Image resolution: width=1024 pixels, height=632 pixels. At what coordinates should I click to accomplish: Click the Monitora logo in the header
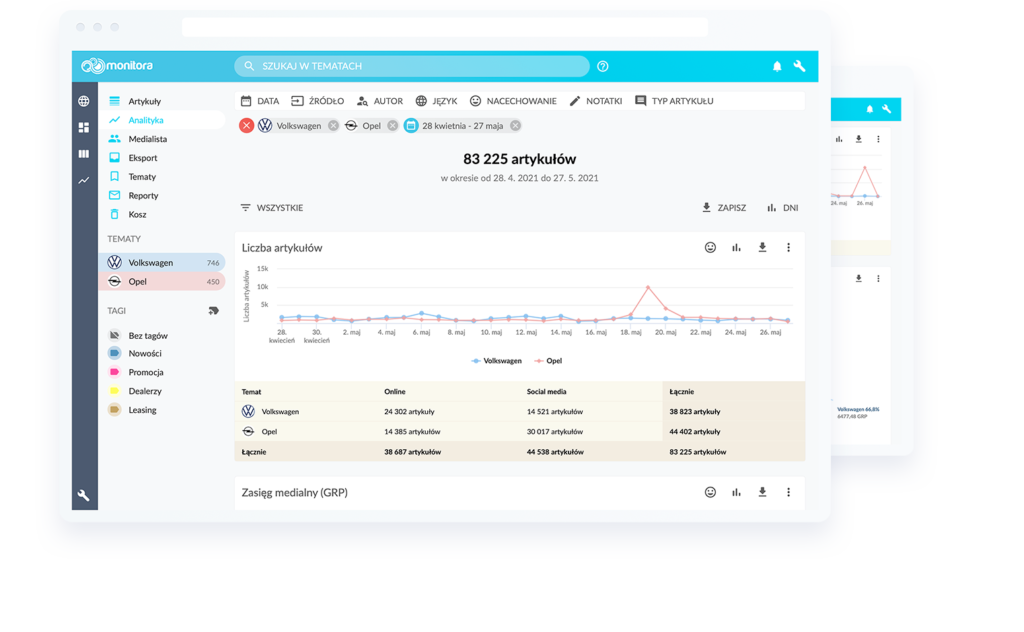click(x=117, y=65)
